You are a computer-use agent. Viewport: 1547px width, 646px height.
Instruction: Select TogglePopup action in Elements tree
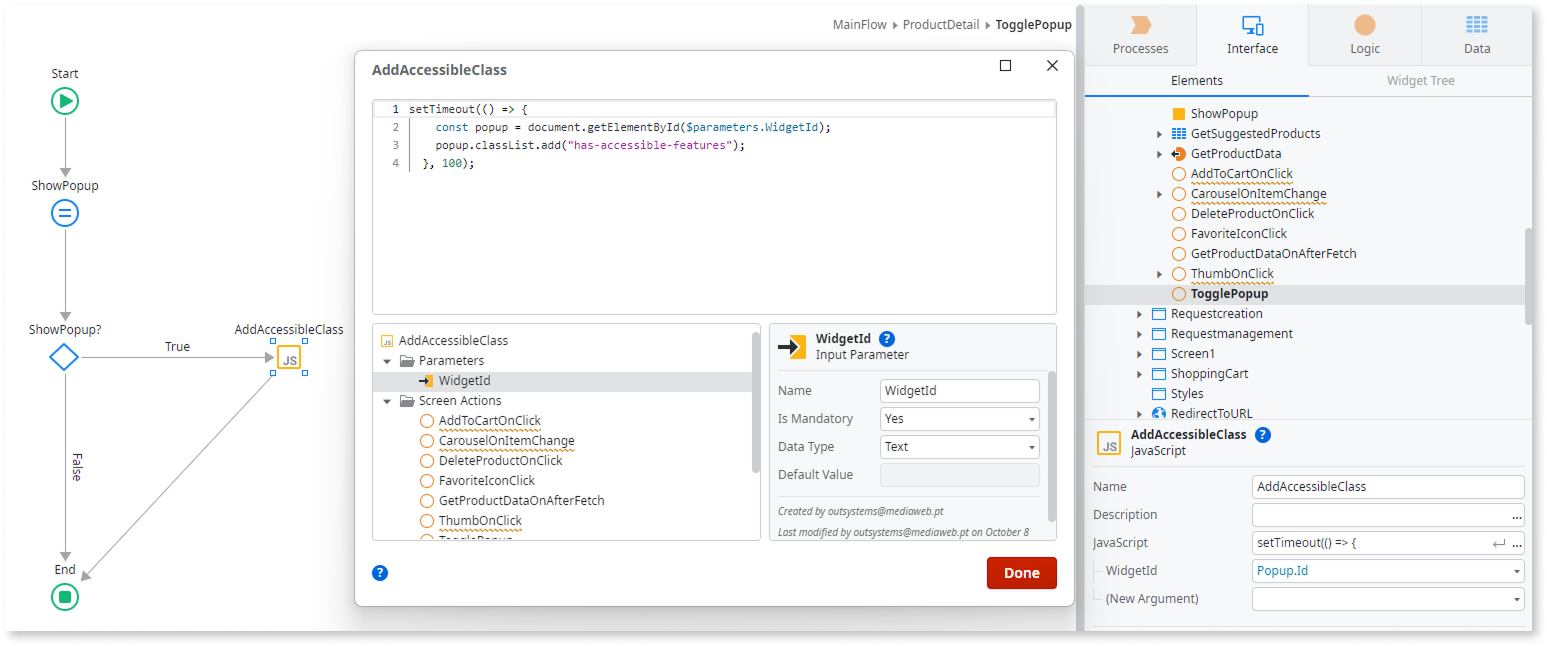click(x=1229, y=294)
